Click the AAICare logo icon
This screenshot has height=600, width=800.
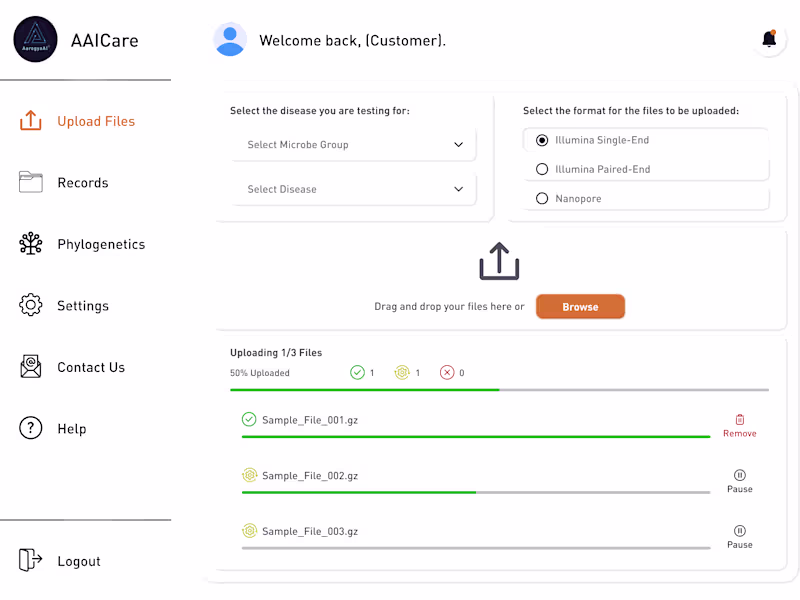click(x=36, y=40)
